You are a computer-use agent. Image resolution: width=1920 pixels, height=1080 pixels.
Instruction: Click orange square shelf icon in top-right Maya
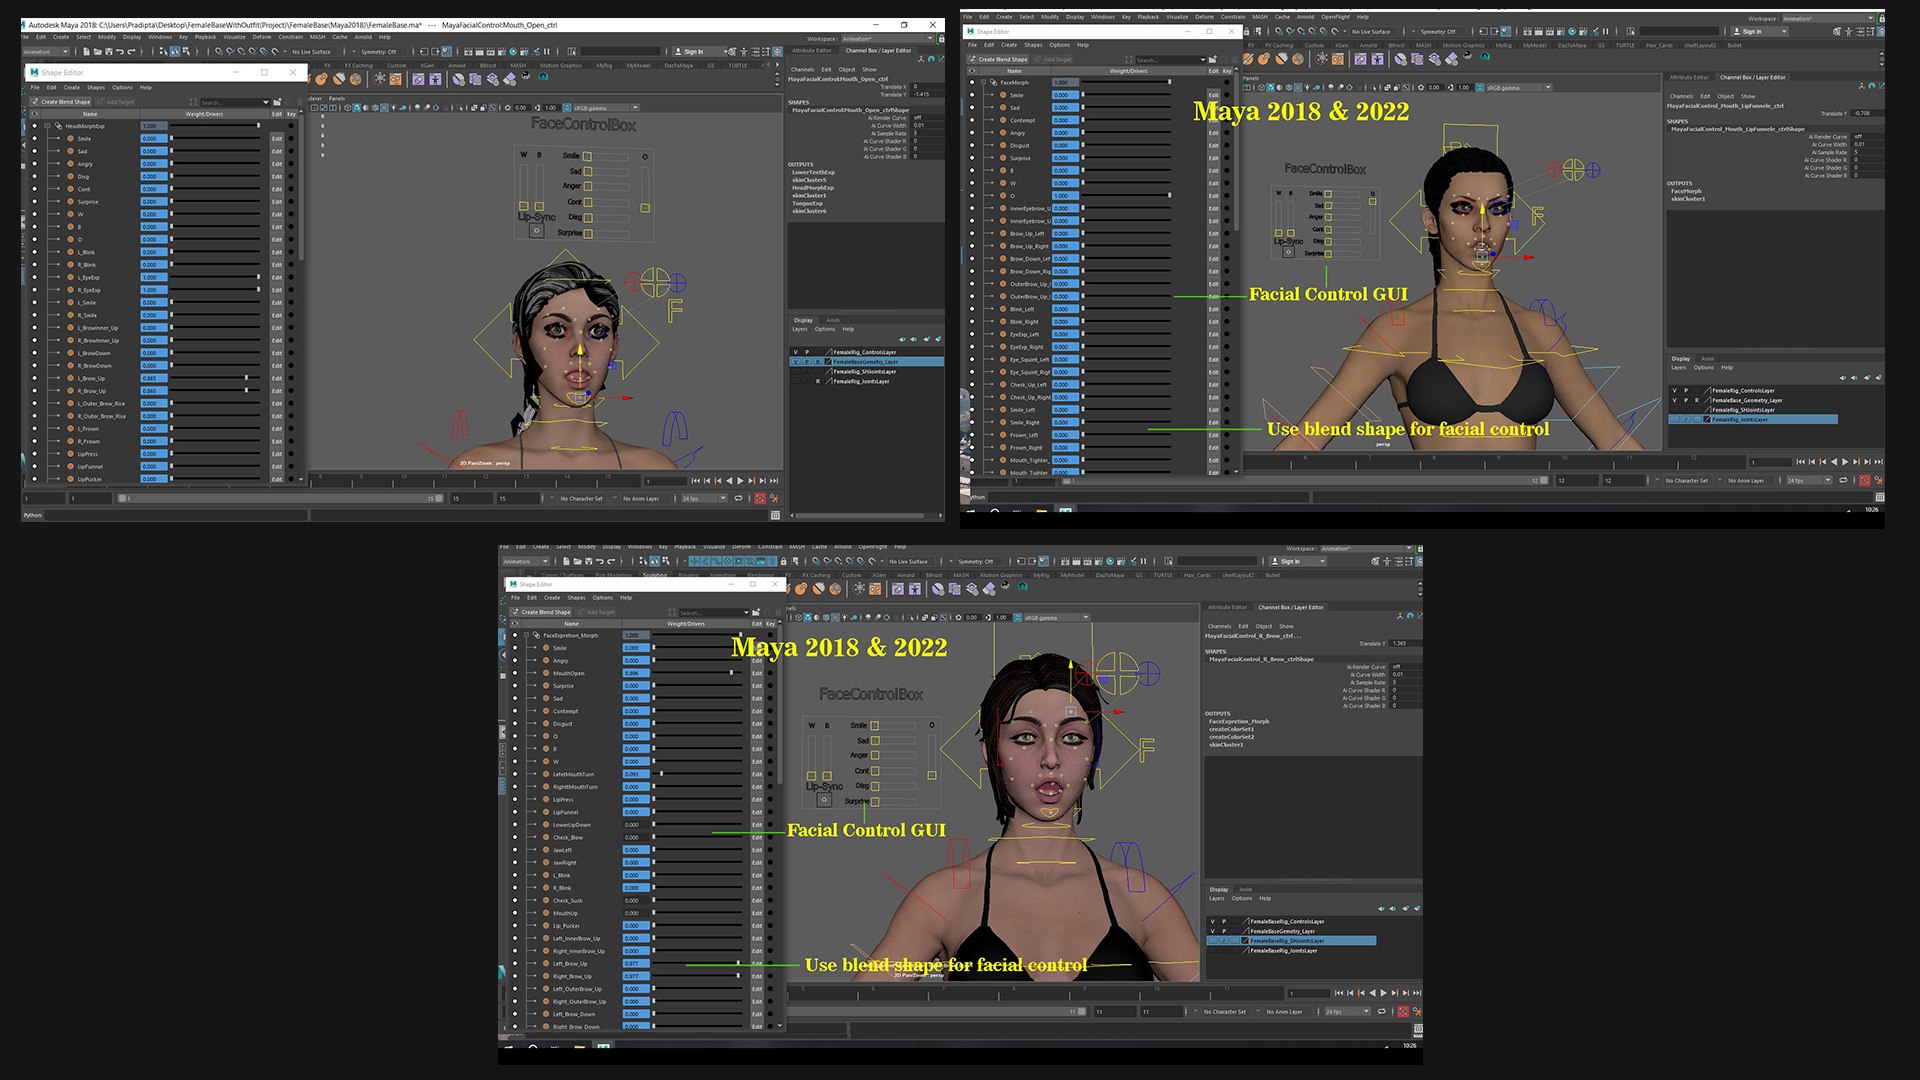coord(1338,59)
